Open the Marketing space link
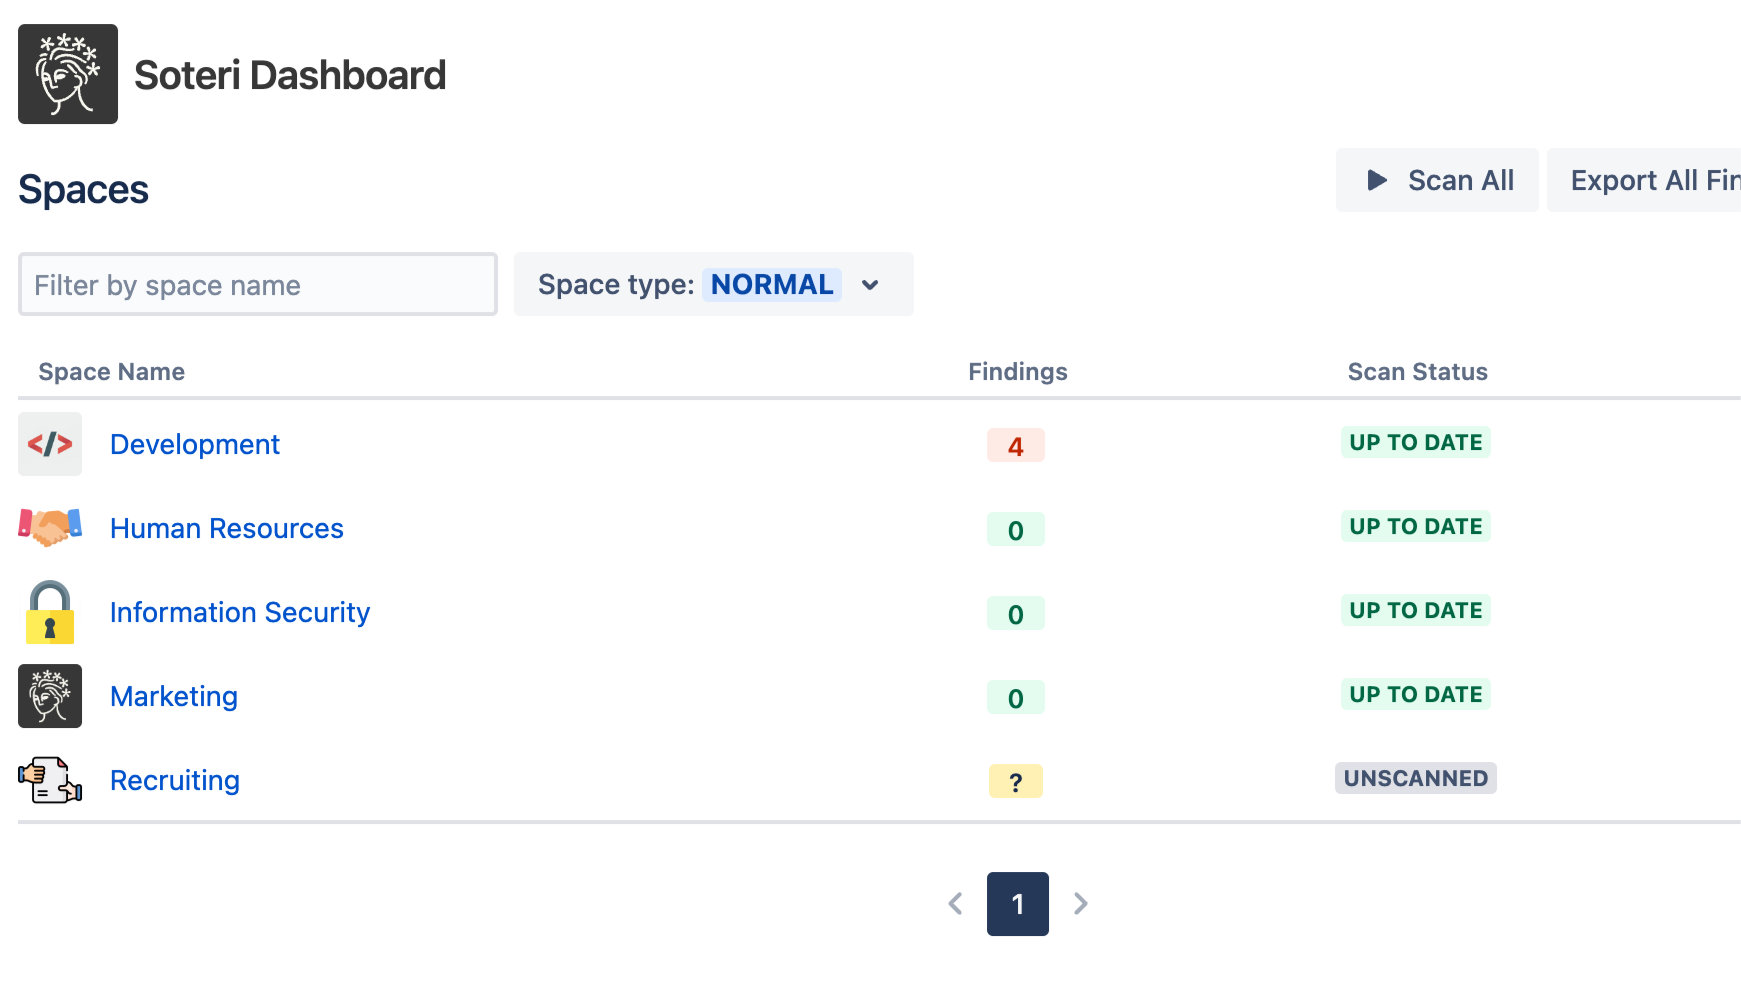The image size is (1741, 990). click(x=174, y=696)
